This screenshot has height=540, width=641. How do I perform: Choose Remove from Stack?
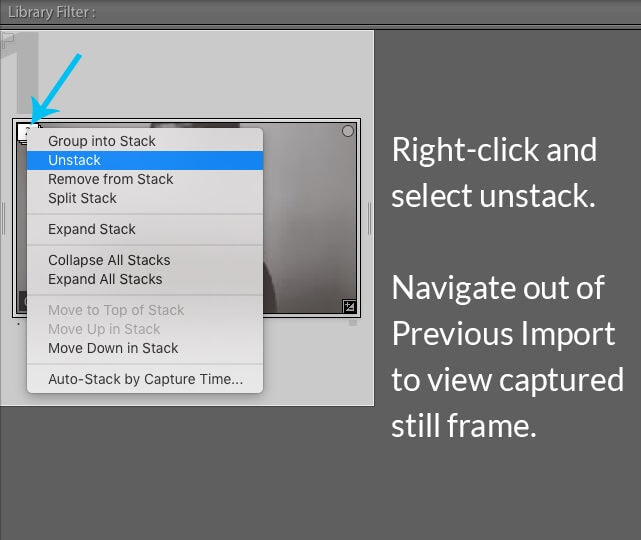[x=111, y=179]
